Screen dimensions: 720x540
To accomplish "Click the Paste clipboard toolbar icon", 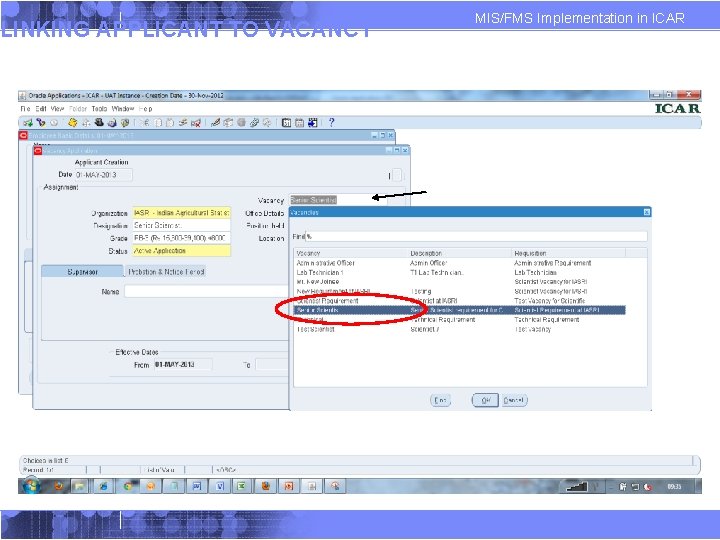I will tap(170, 123).
